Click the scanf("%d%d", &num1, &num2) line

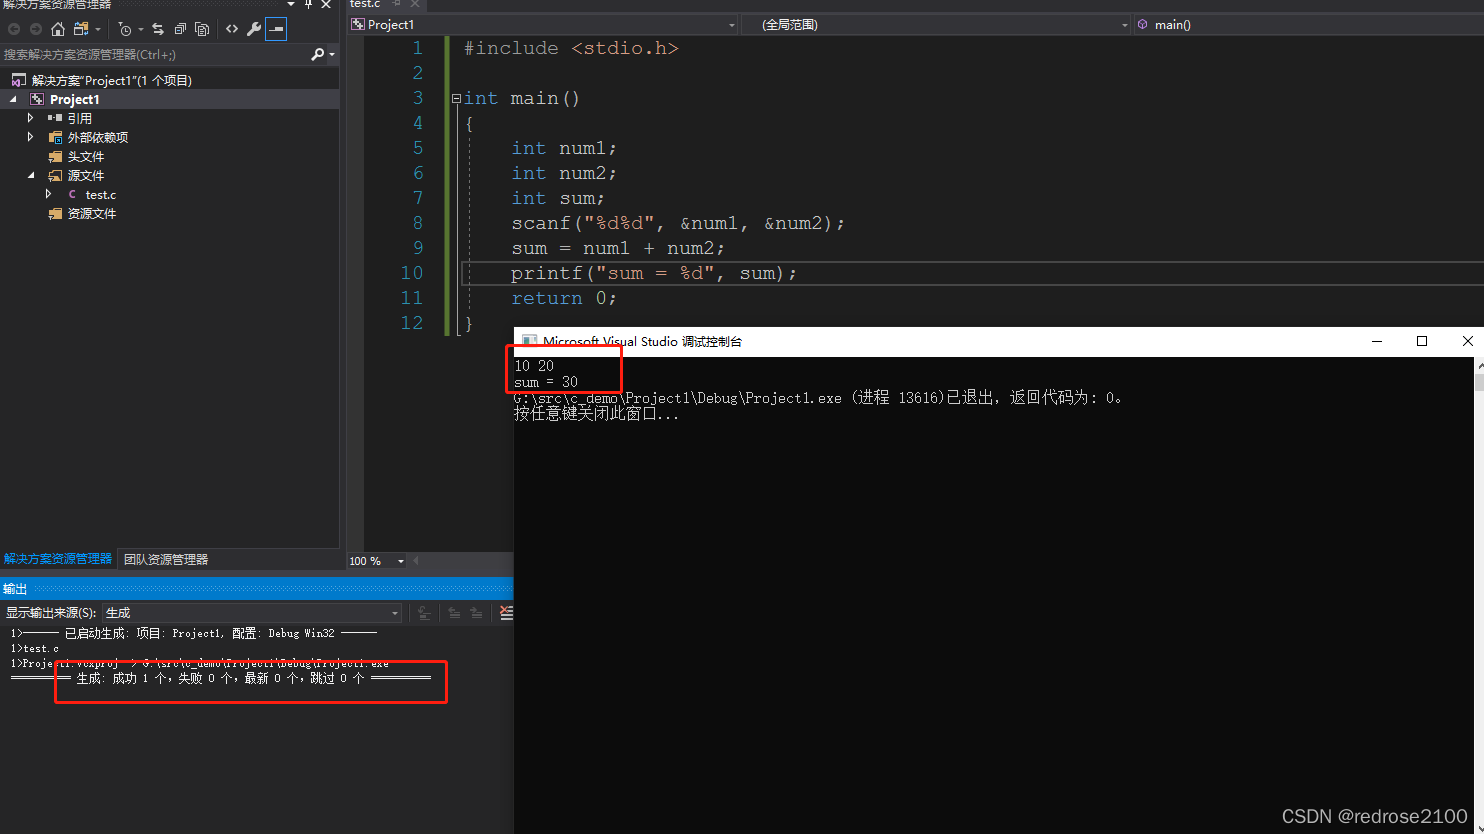[x=678, y=223]
